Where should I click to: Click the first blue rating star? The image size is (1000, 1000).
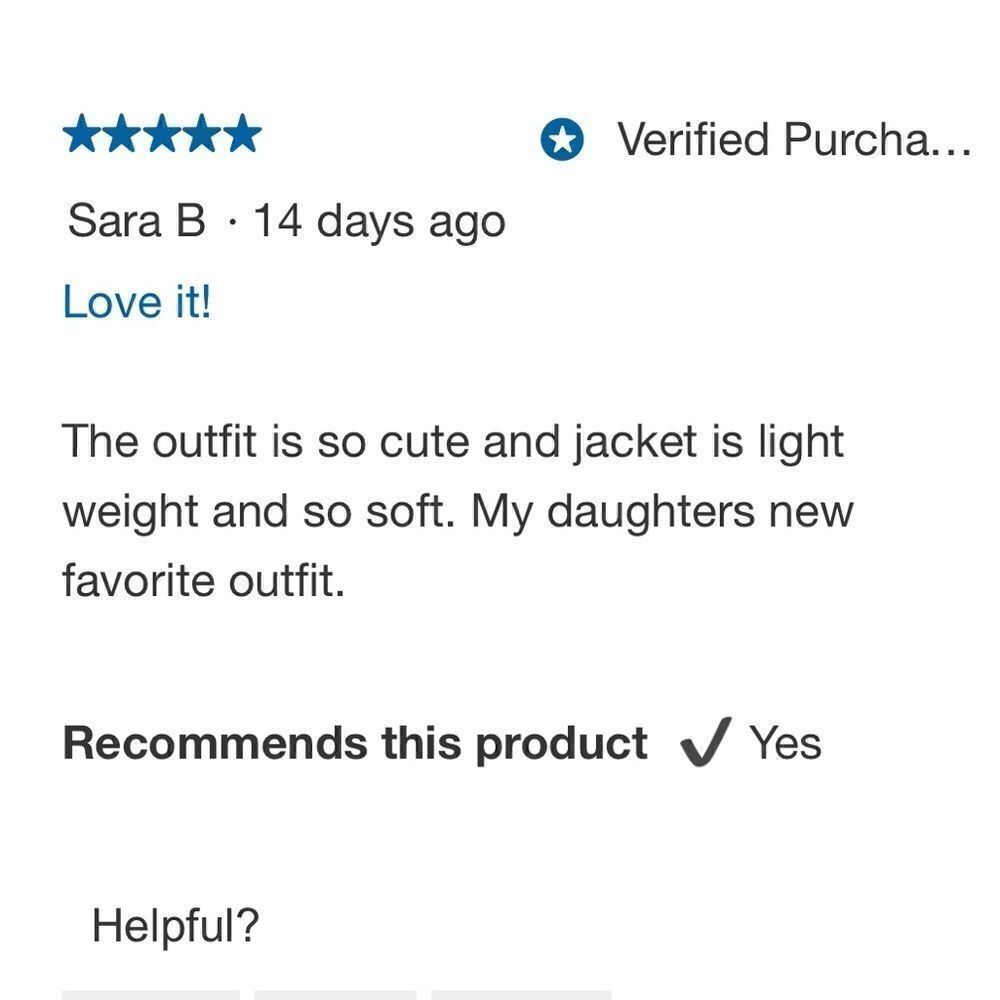coord(82,134)
